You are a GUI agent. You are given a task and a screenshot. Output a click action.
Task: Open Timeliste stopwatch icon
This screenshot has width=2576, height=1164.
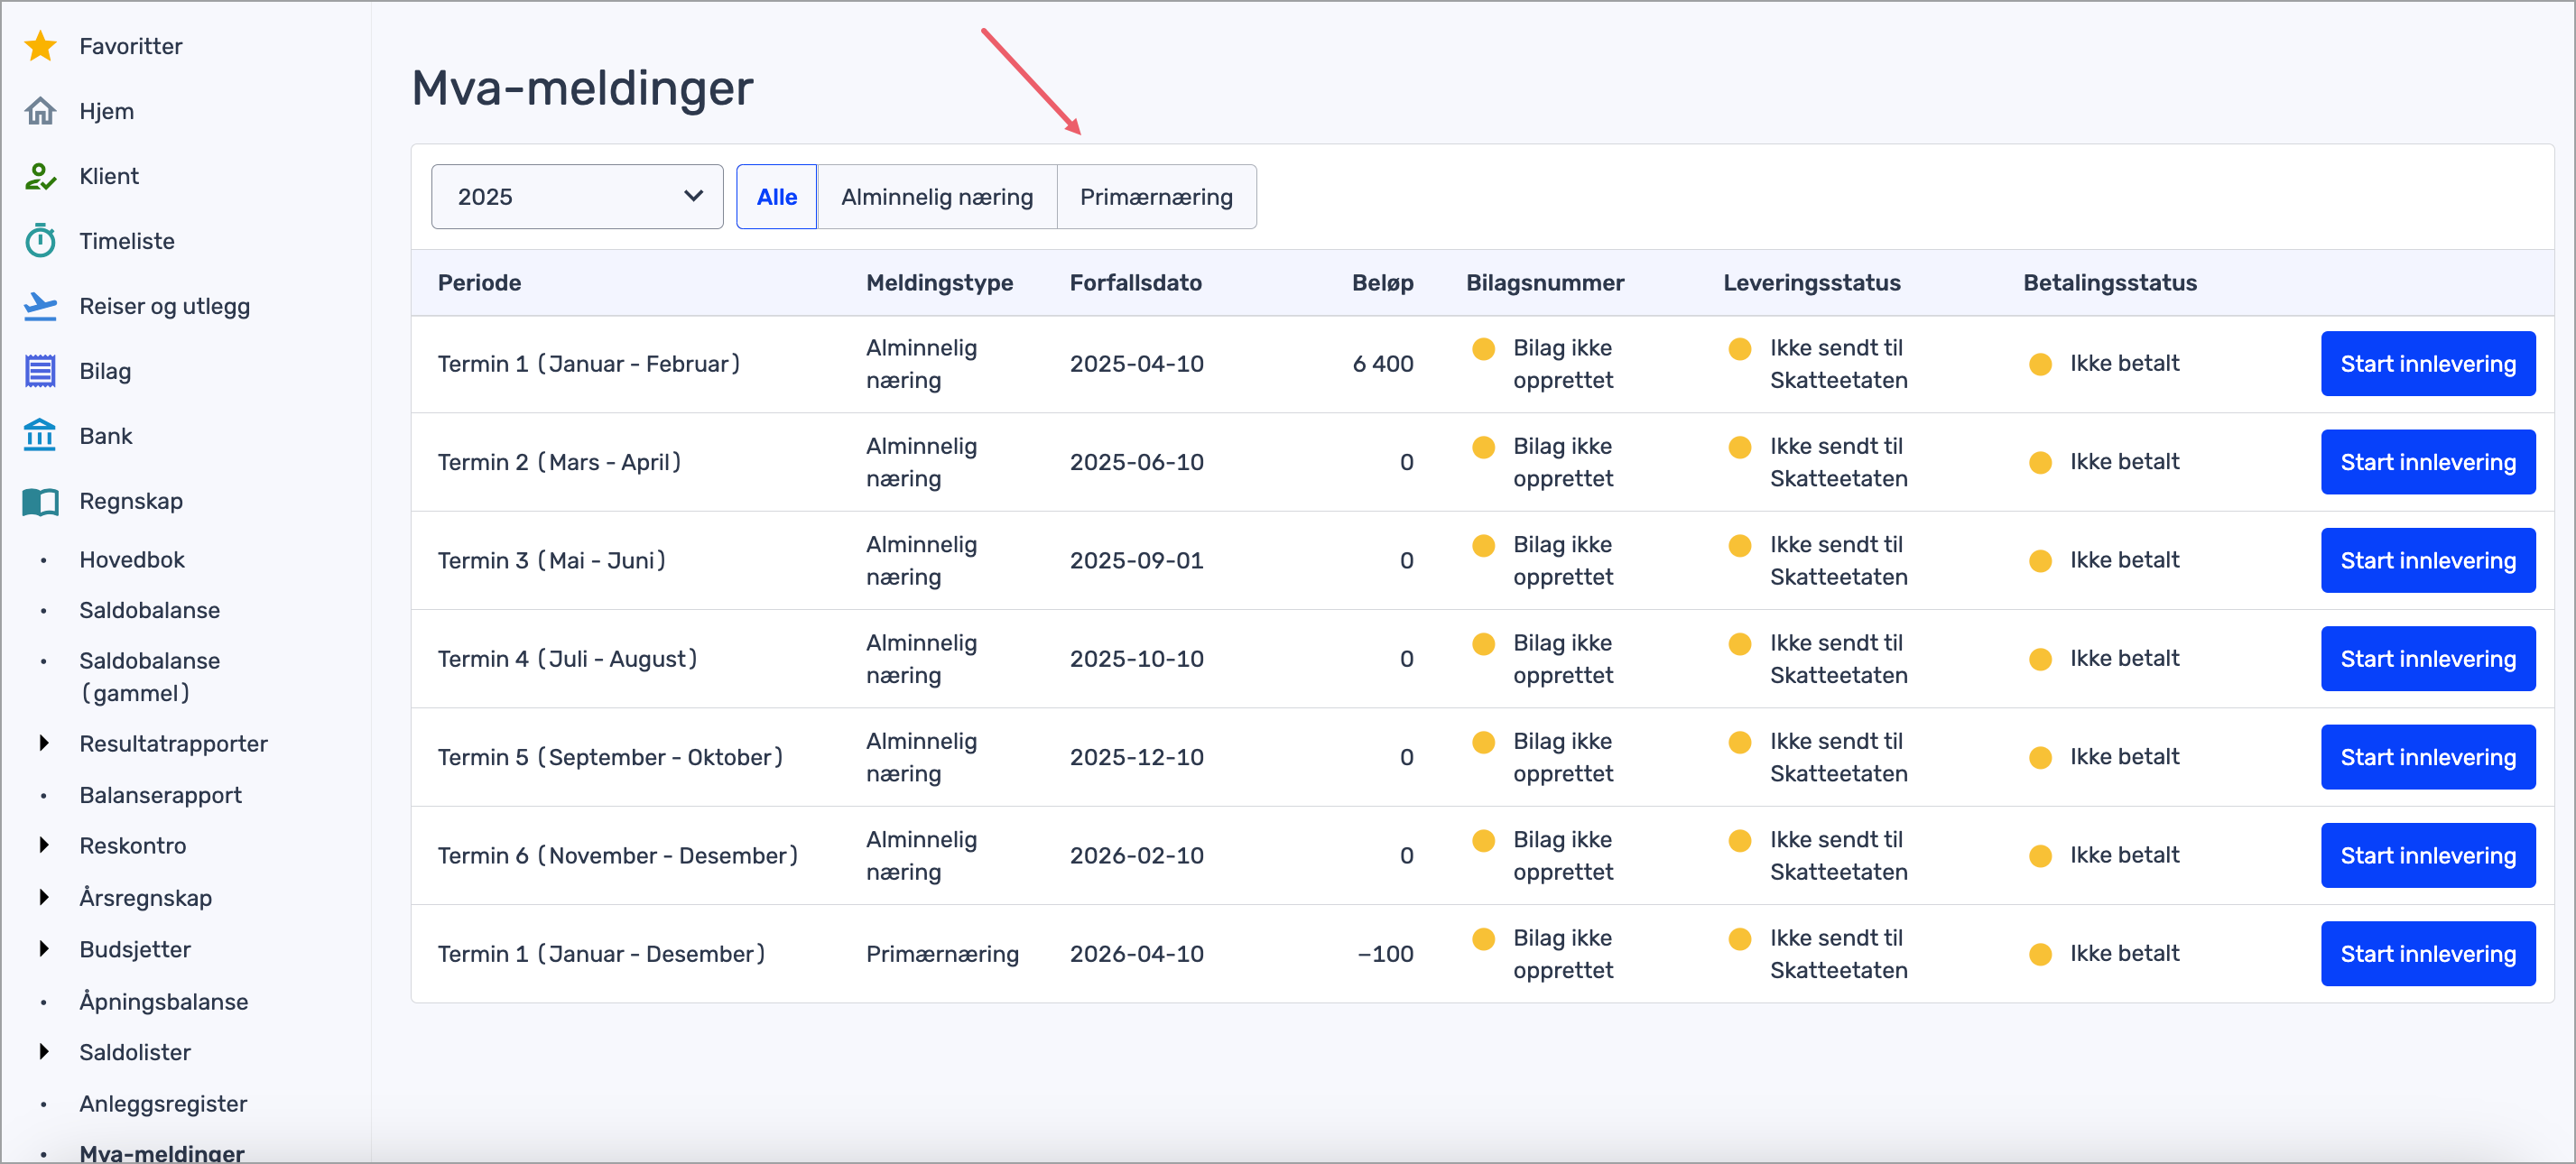[x=40, y=241]
